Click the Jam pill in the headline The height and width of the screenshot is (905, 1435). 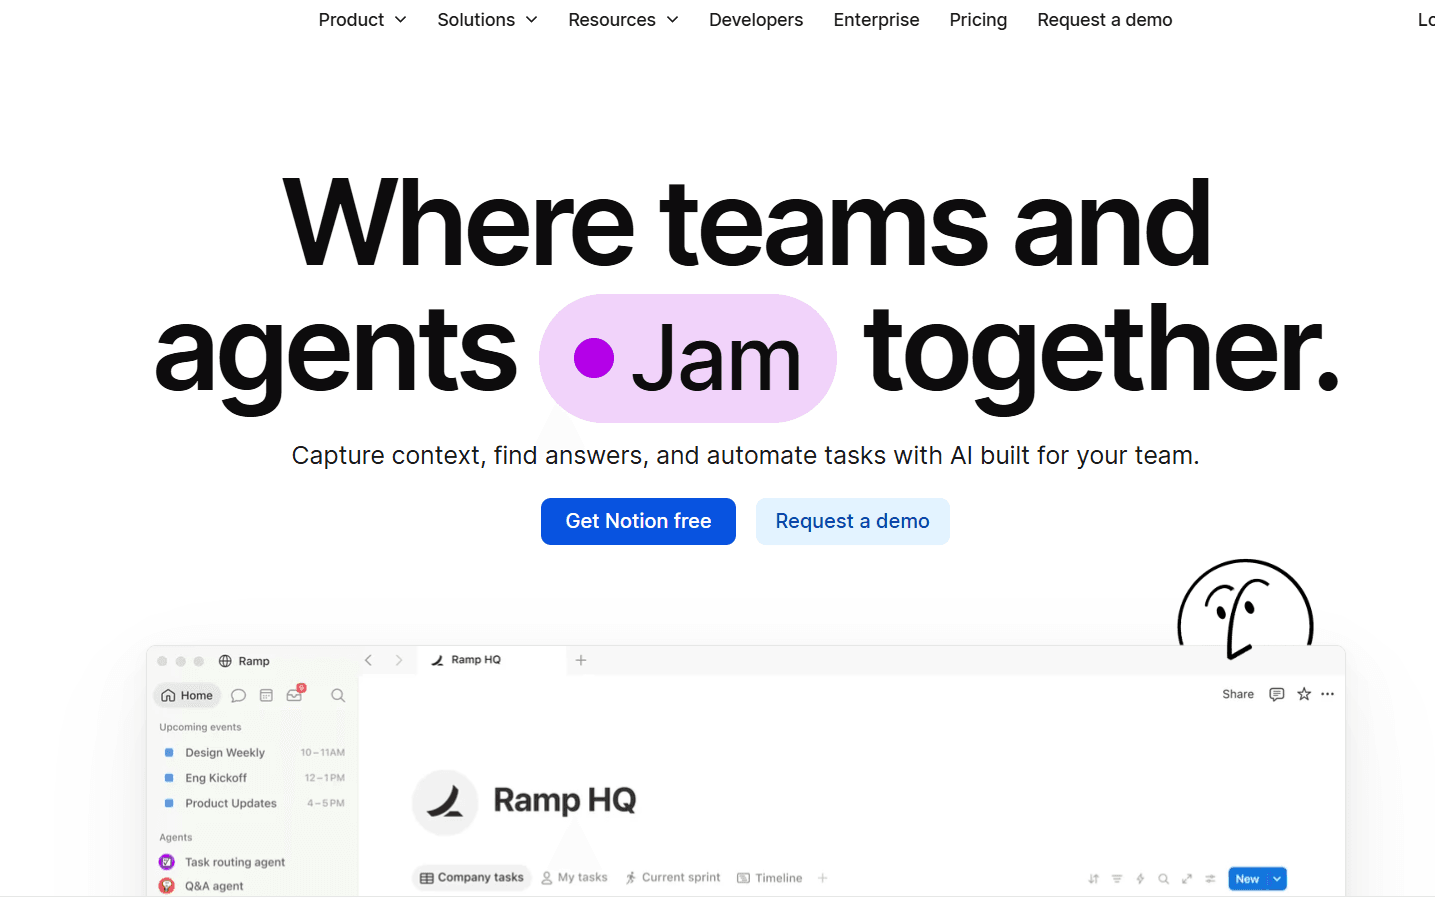[x=688, y=358]
